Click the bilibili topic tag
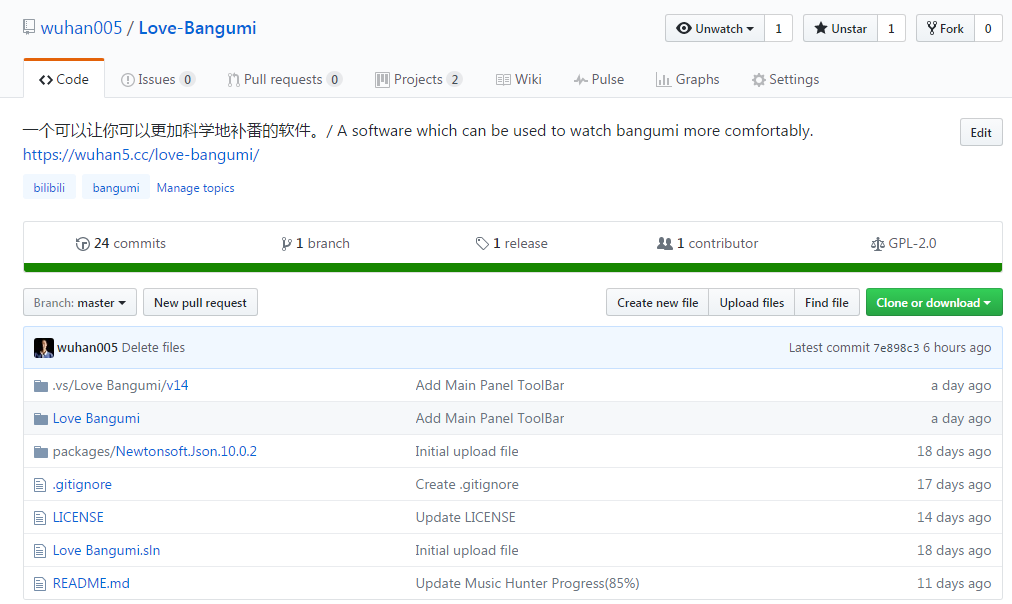The image size is (1012, 604). tap(49, 187)
